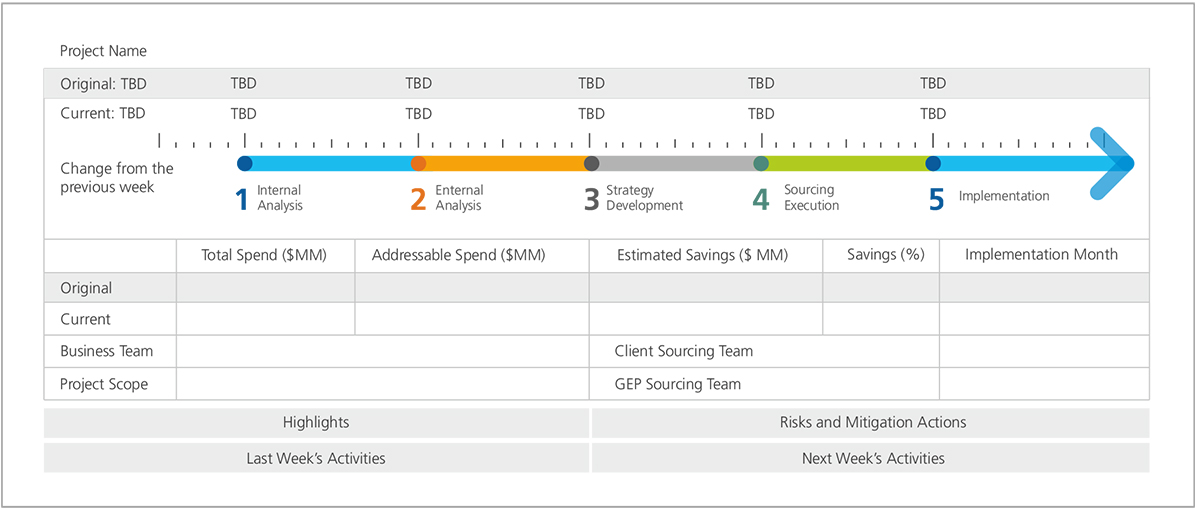Click the 'Project Scope' row label

point(103,383)
